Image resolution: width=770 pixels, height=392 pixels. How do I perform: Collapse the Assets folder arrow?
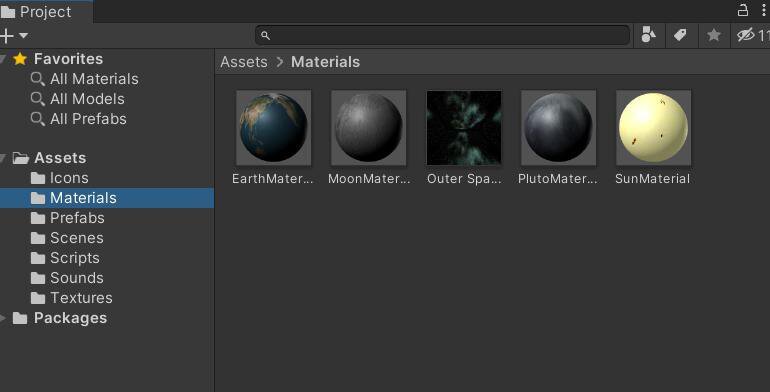[3, 158]
